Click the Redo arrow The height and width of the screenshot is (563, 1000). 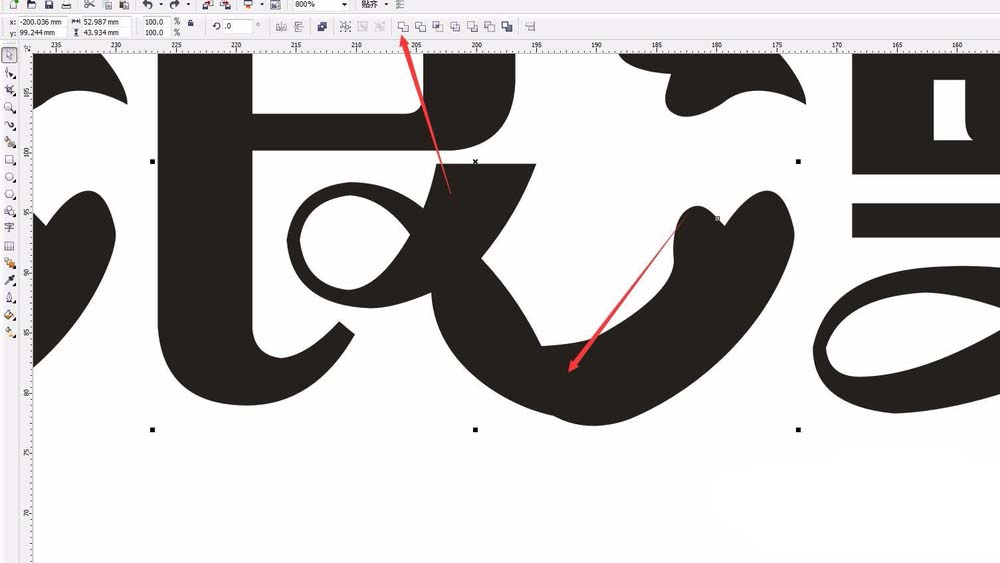click(x=174, y=4)
